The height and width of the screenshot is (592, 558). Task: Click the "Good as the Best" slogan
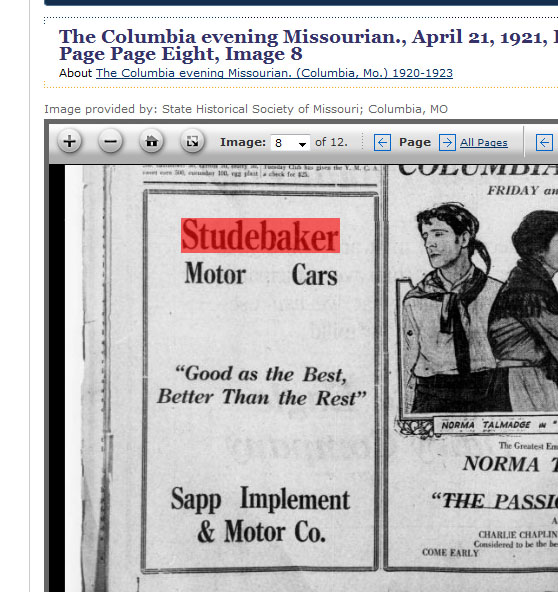coord(261,385)
